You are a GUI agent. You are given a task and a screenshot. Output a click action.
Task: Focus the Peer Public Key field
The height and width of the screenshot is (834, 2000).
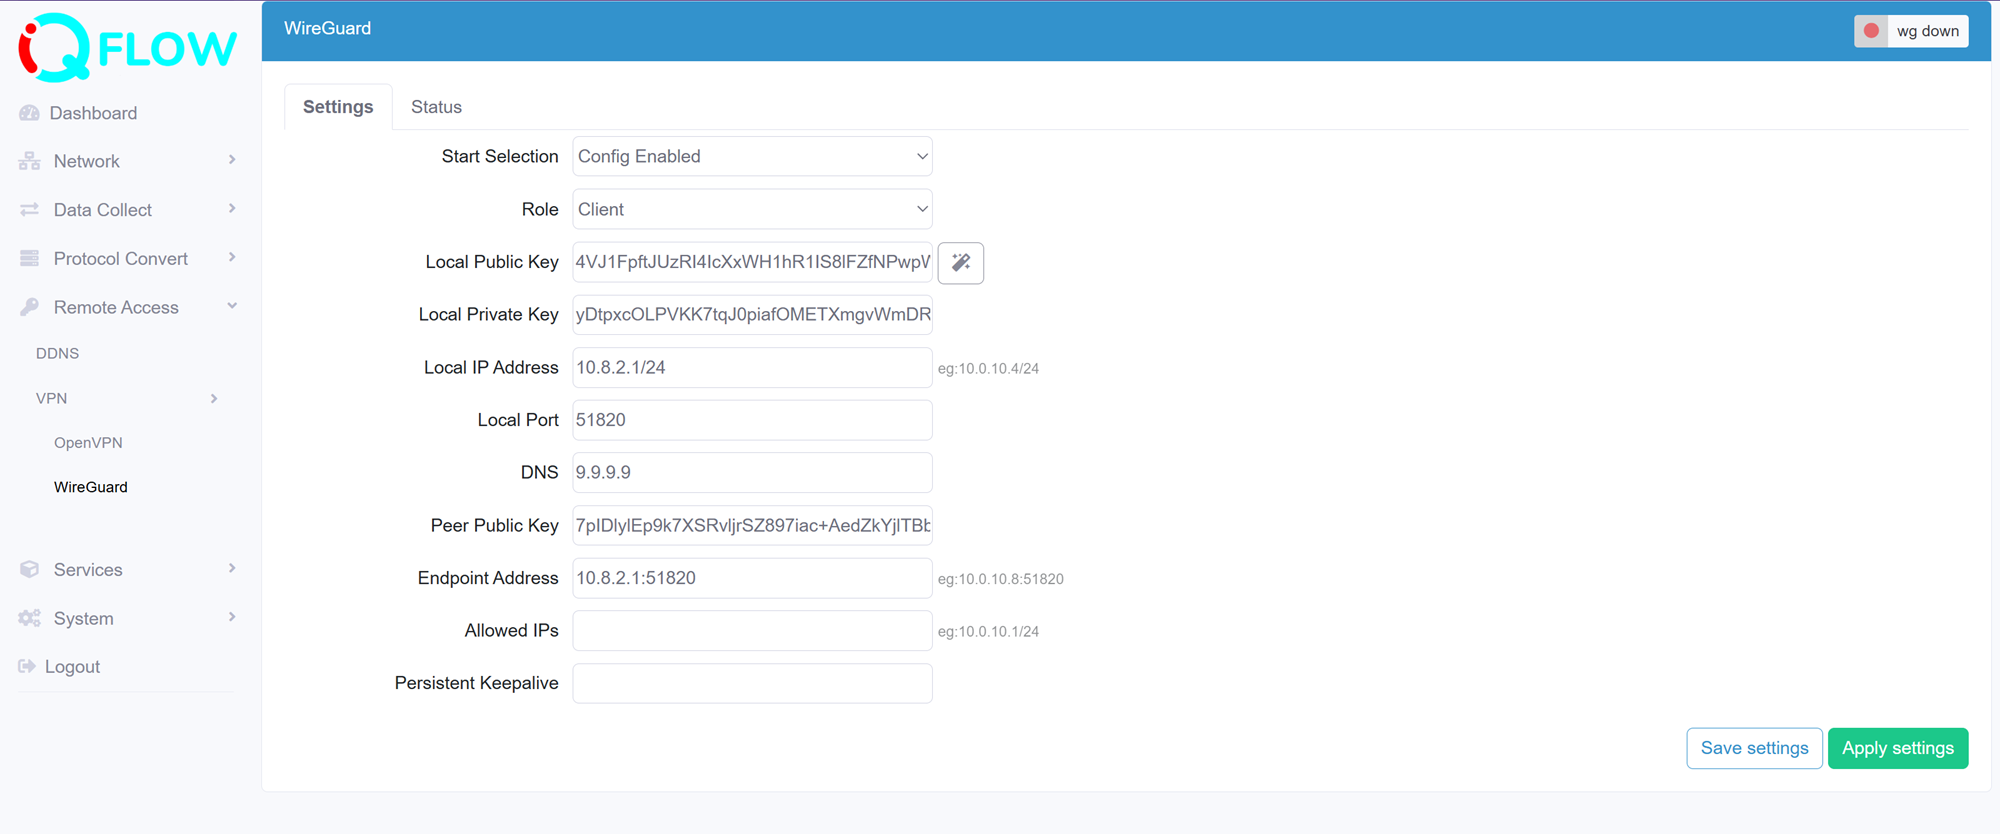(x=752, y=525)
